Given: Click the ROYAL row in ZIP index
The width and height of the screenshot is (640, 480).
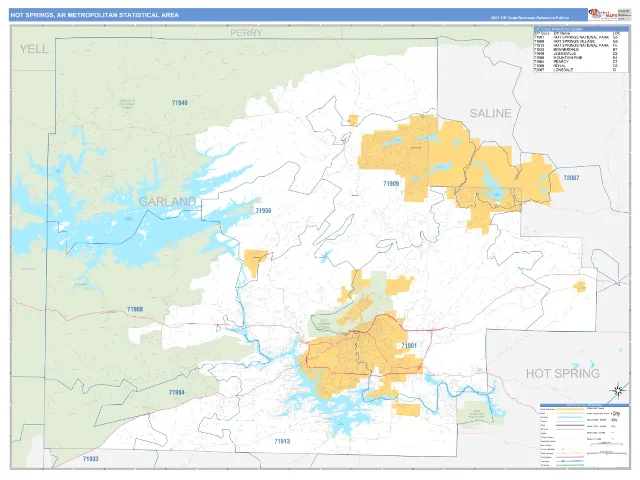Looking at the screenshot, I should (x=581, y=66).
